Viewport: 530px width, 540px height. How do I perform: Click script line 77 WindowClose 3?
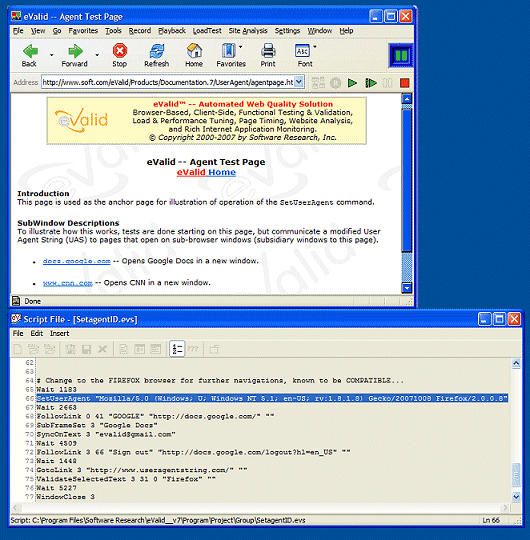(x=65, y=497)
